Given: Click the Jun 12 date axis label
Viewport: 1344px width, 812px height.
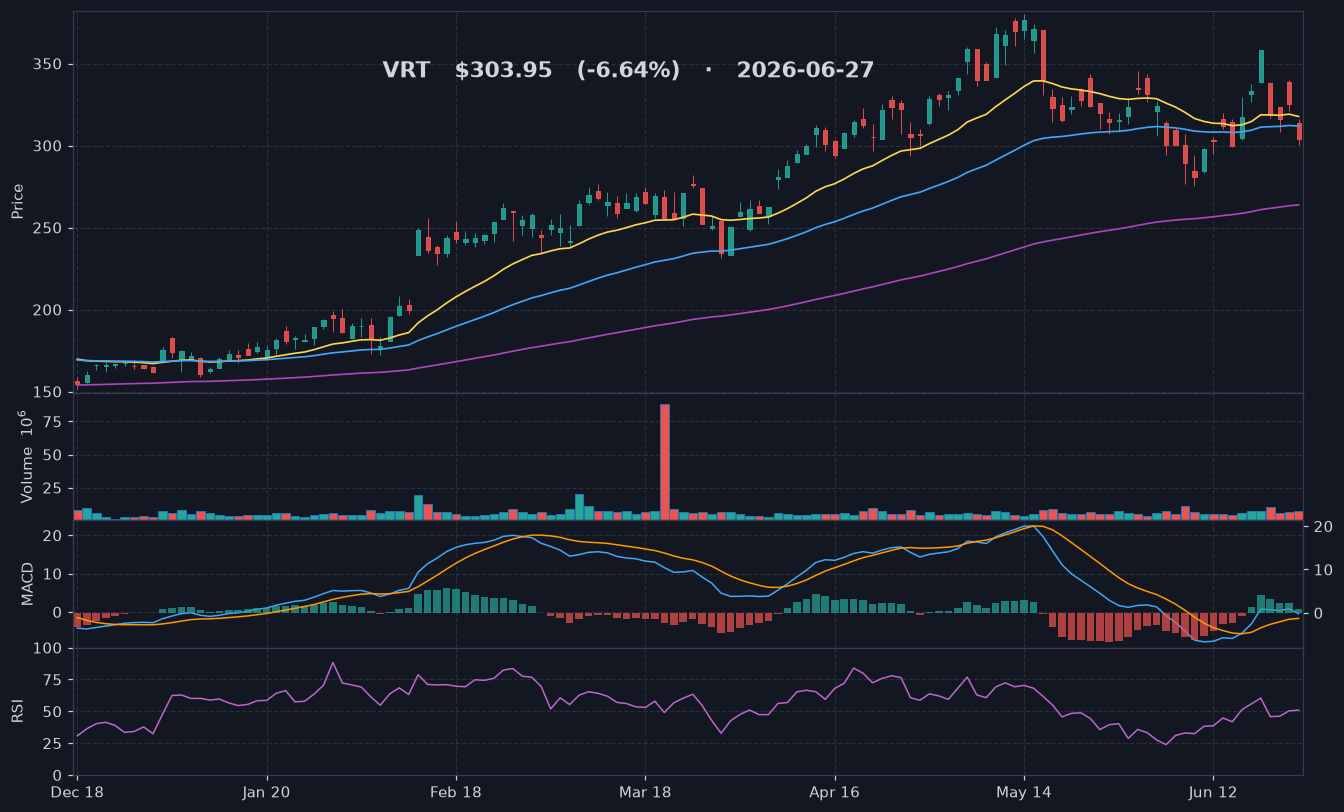Looking at the screenshot, I should [x=1213, y=792].
